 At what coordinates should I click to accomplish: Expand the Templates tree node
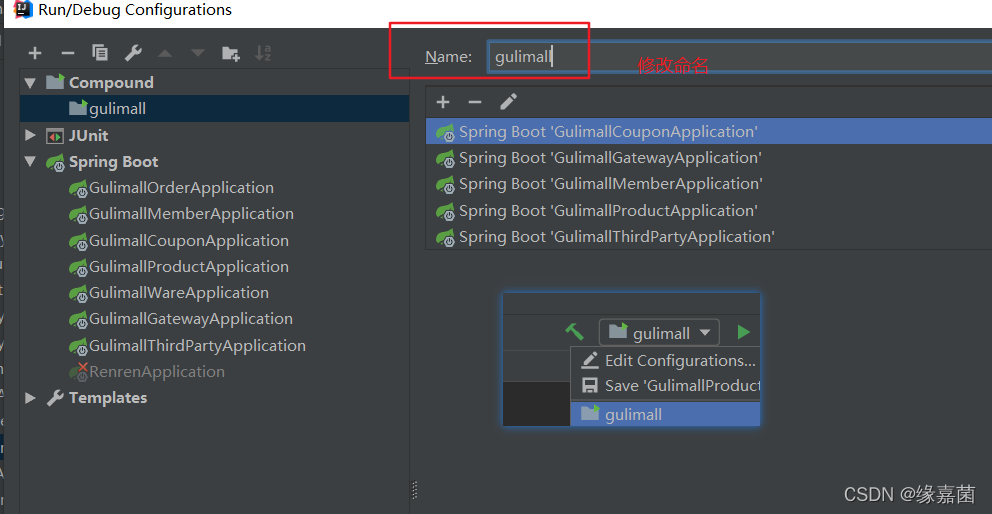pyautogui.click(x=30, y=398)
